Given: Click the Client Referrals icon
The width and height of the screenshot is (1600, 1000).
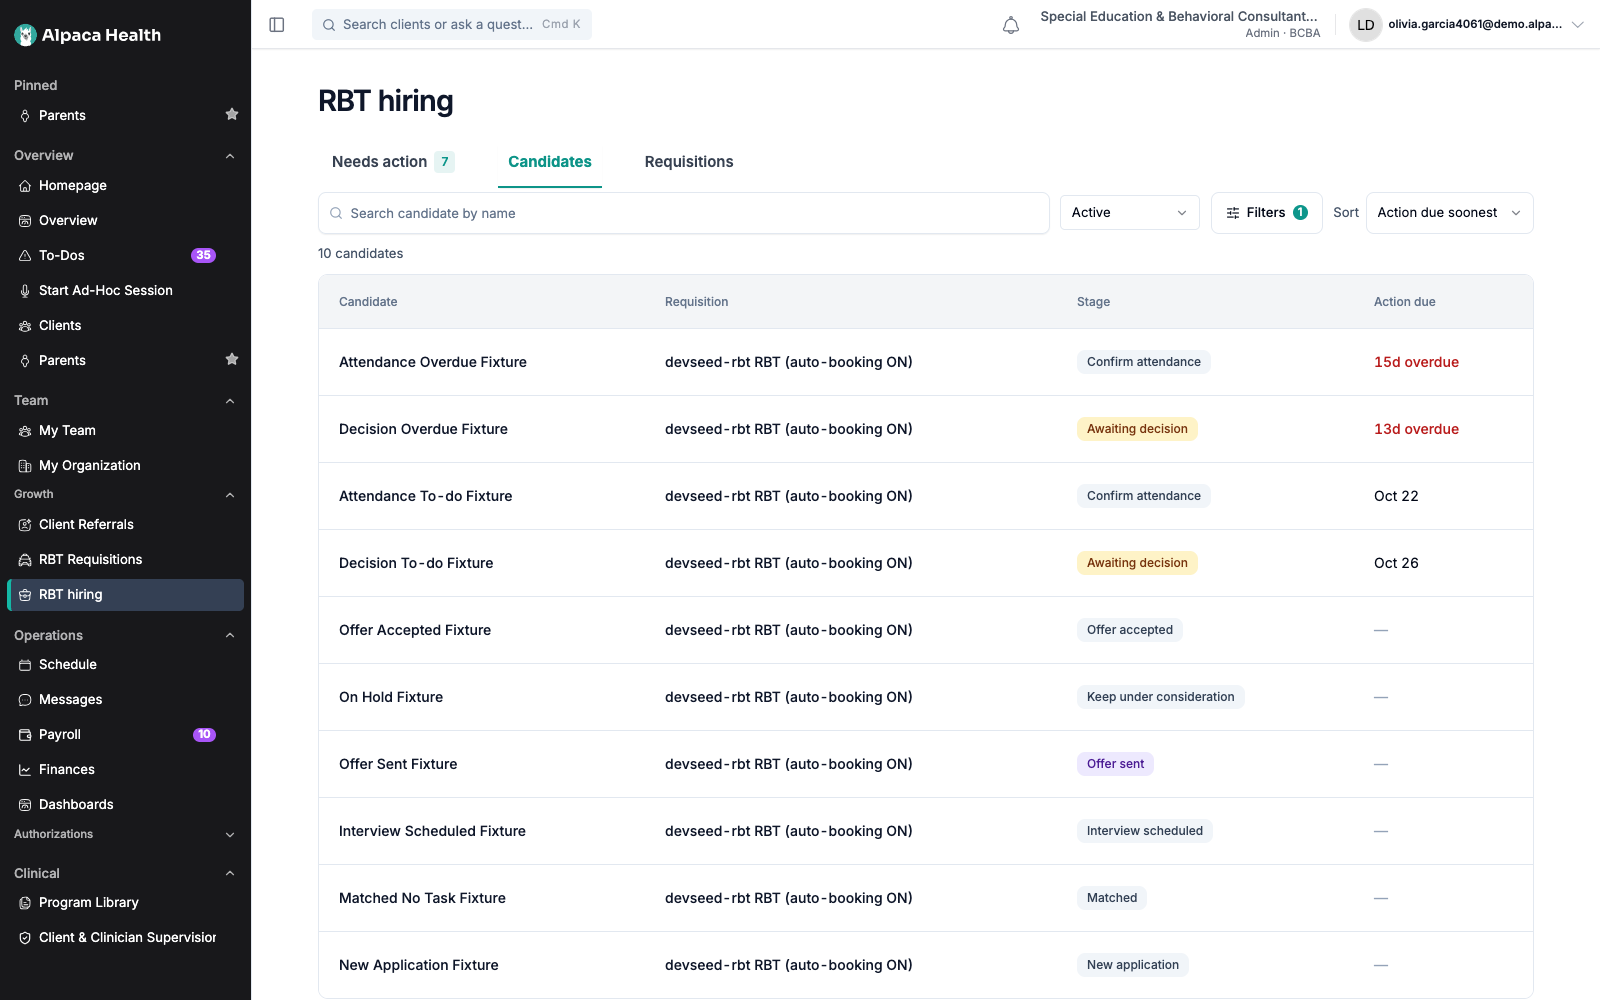Looking at the screenshot, I should (x=25, y=525).
